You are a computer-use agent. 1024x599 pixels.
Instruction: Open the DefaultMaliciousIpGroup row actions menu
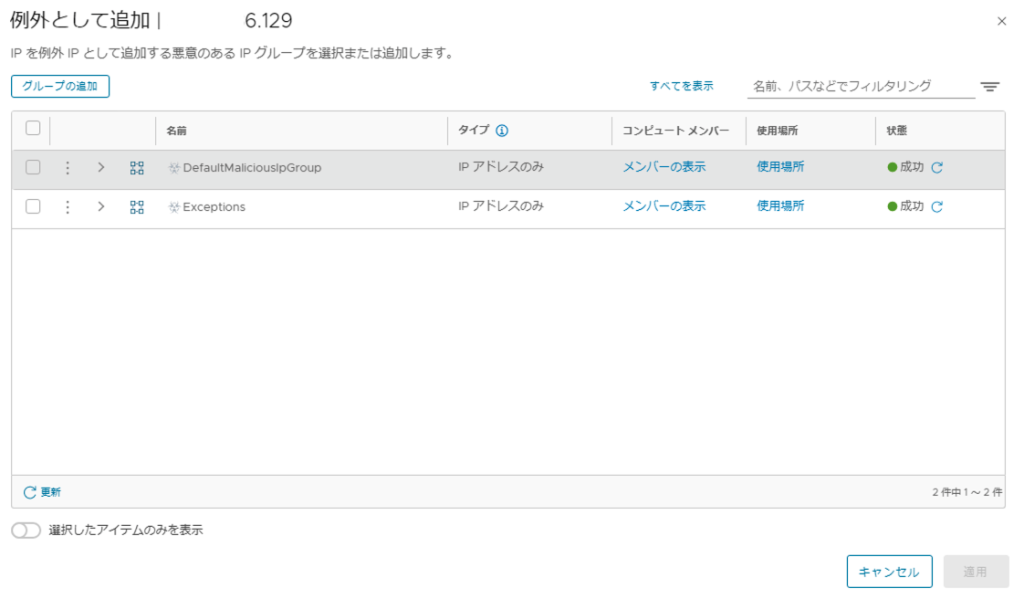coord(67,168)
